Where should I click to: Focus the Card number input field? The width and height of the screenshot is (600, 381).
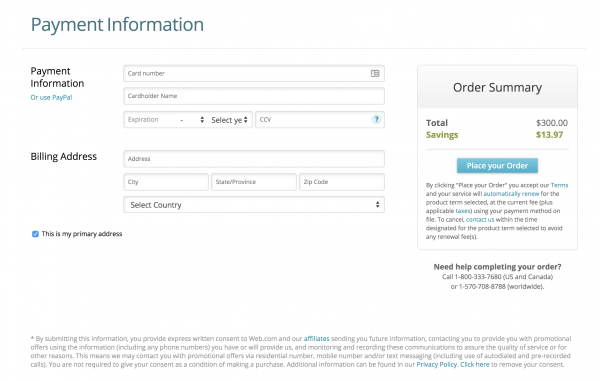tap(254, 73)
